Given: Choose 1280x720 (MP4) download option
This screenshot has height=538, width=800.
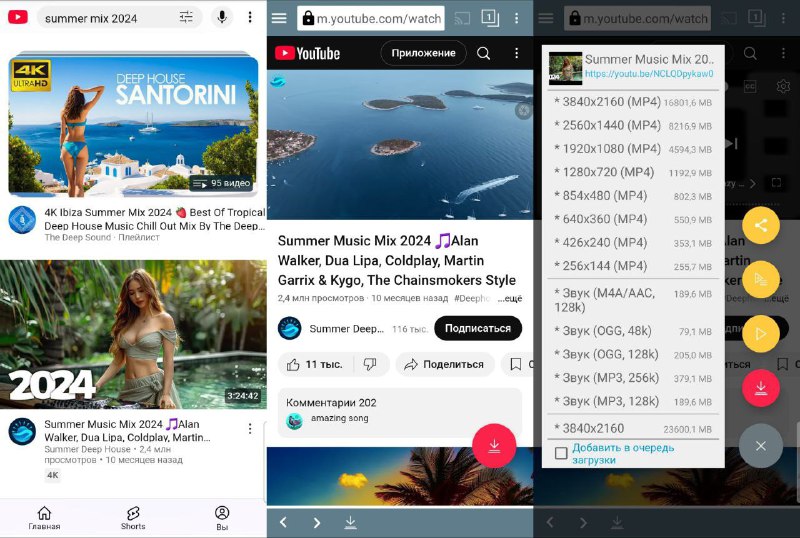Looking at the screenshot, I should 633,173.
